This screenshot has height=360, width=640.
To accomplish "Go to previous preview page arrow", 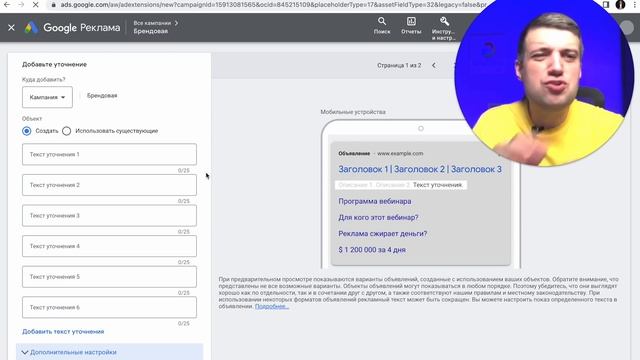I will click(434, 65).
